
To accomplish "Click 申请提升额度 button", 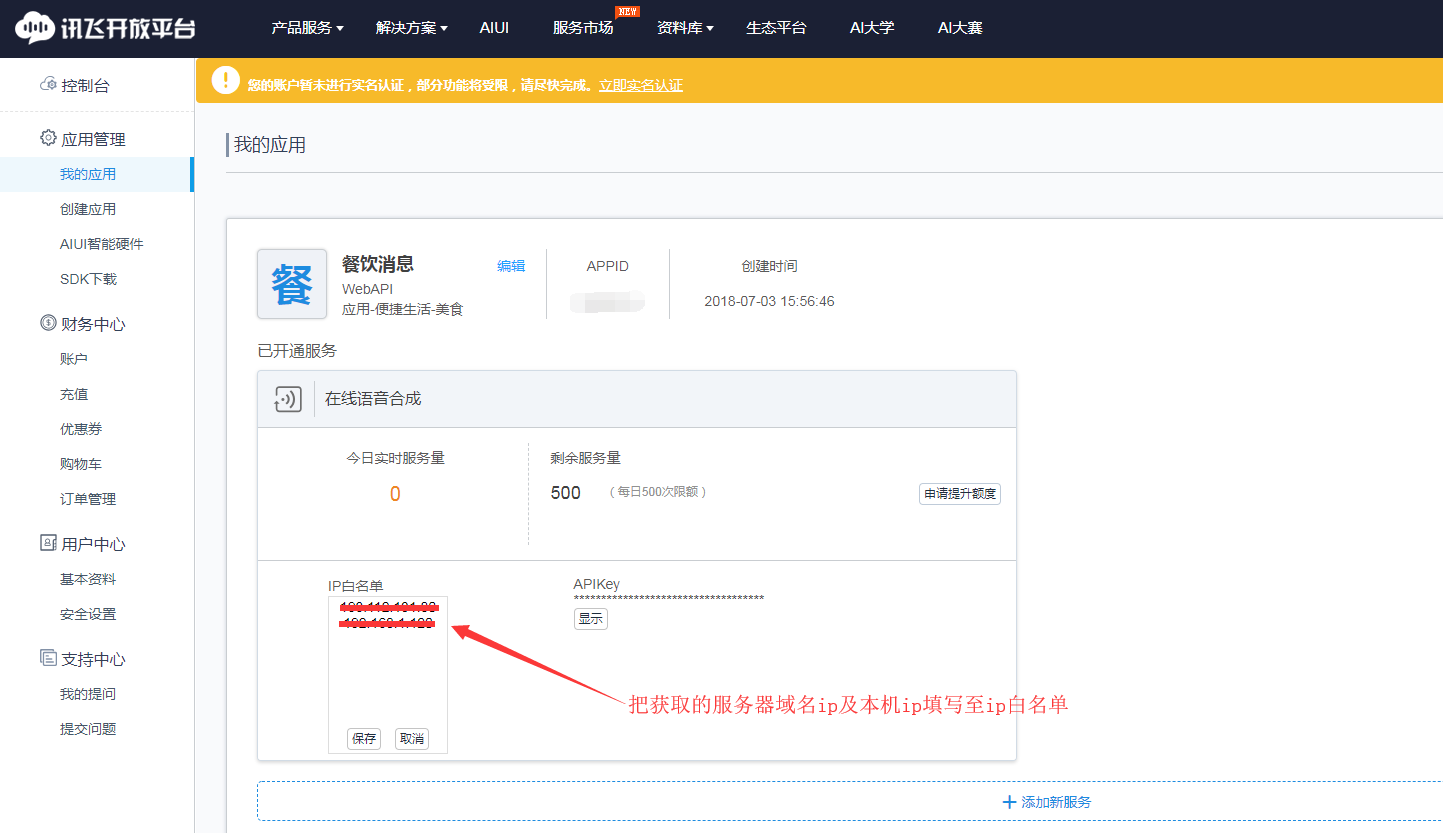I will 959,494.
